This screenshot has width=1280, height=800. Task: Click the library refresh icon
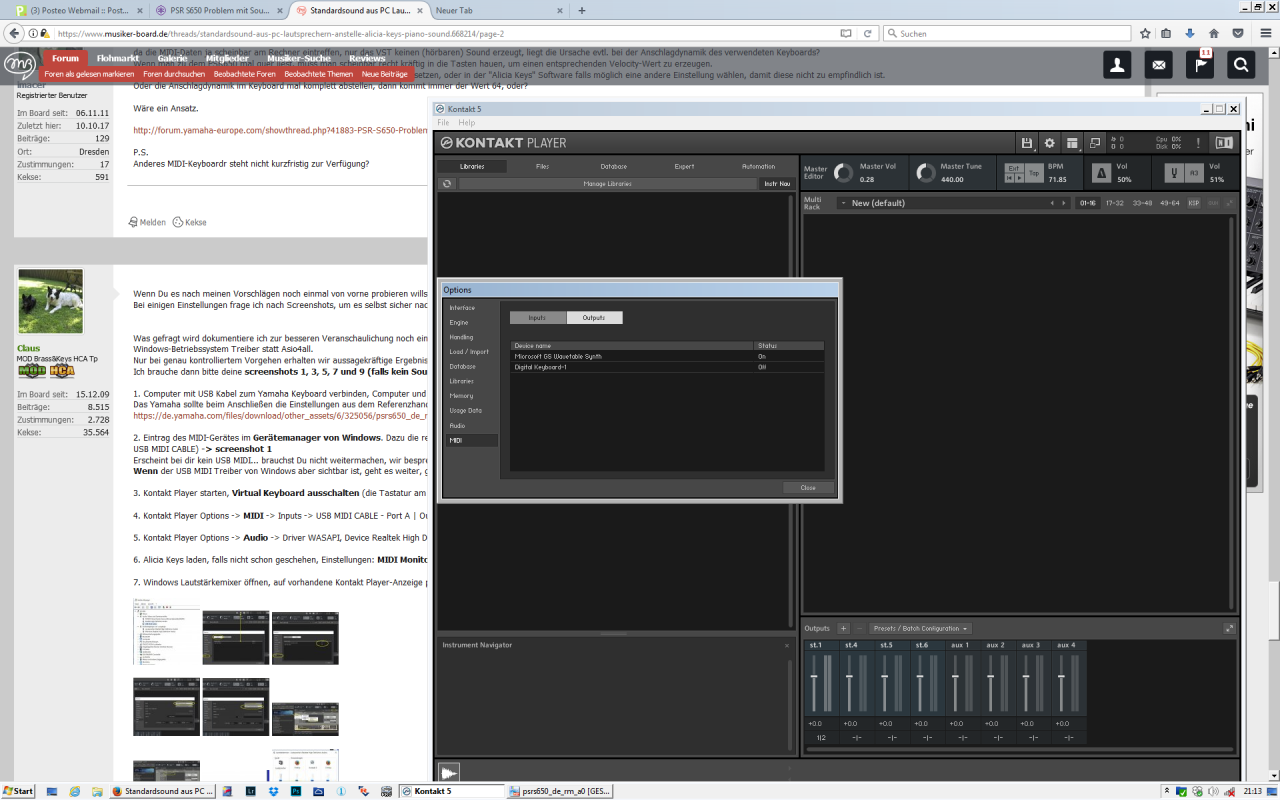447,184
